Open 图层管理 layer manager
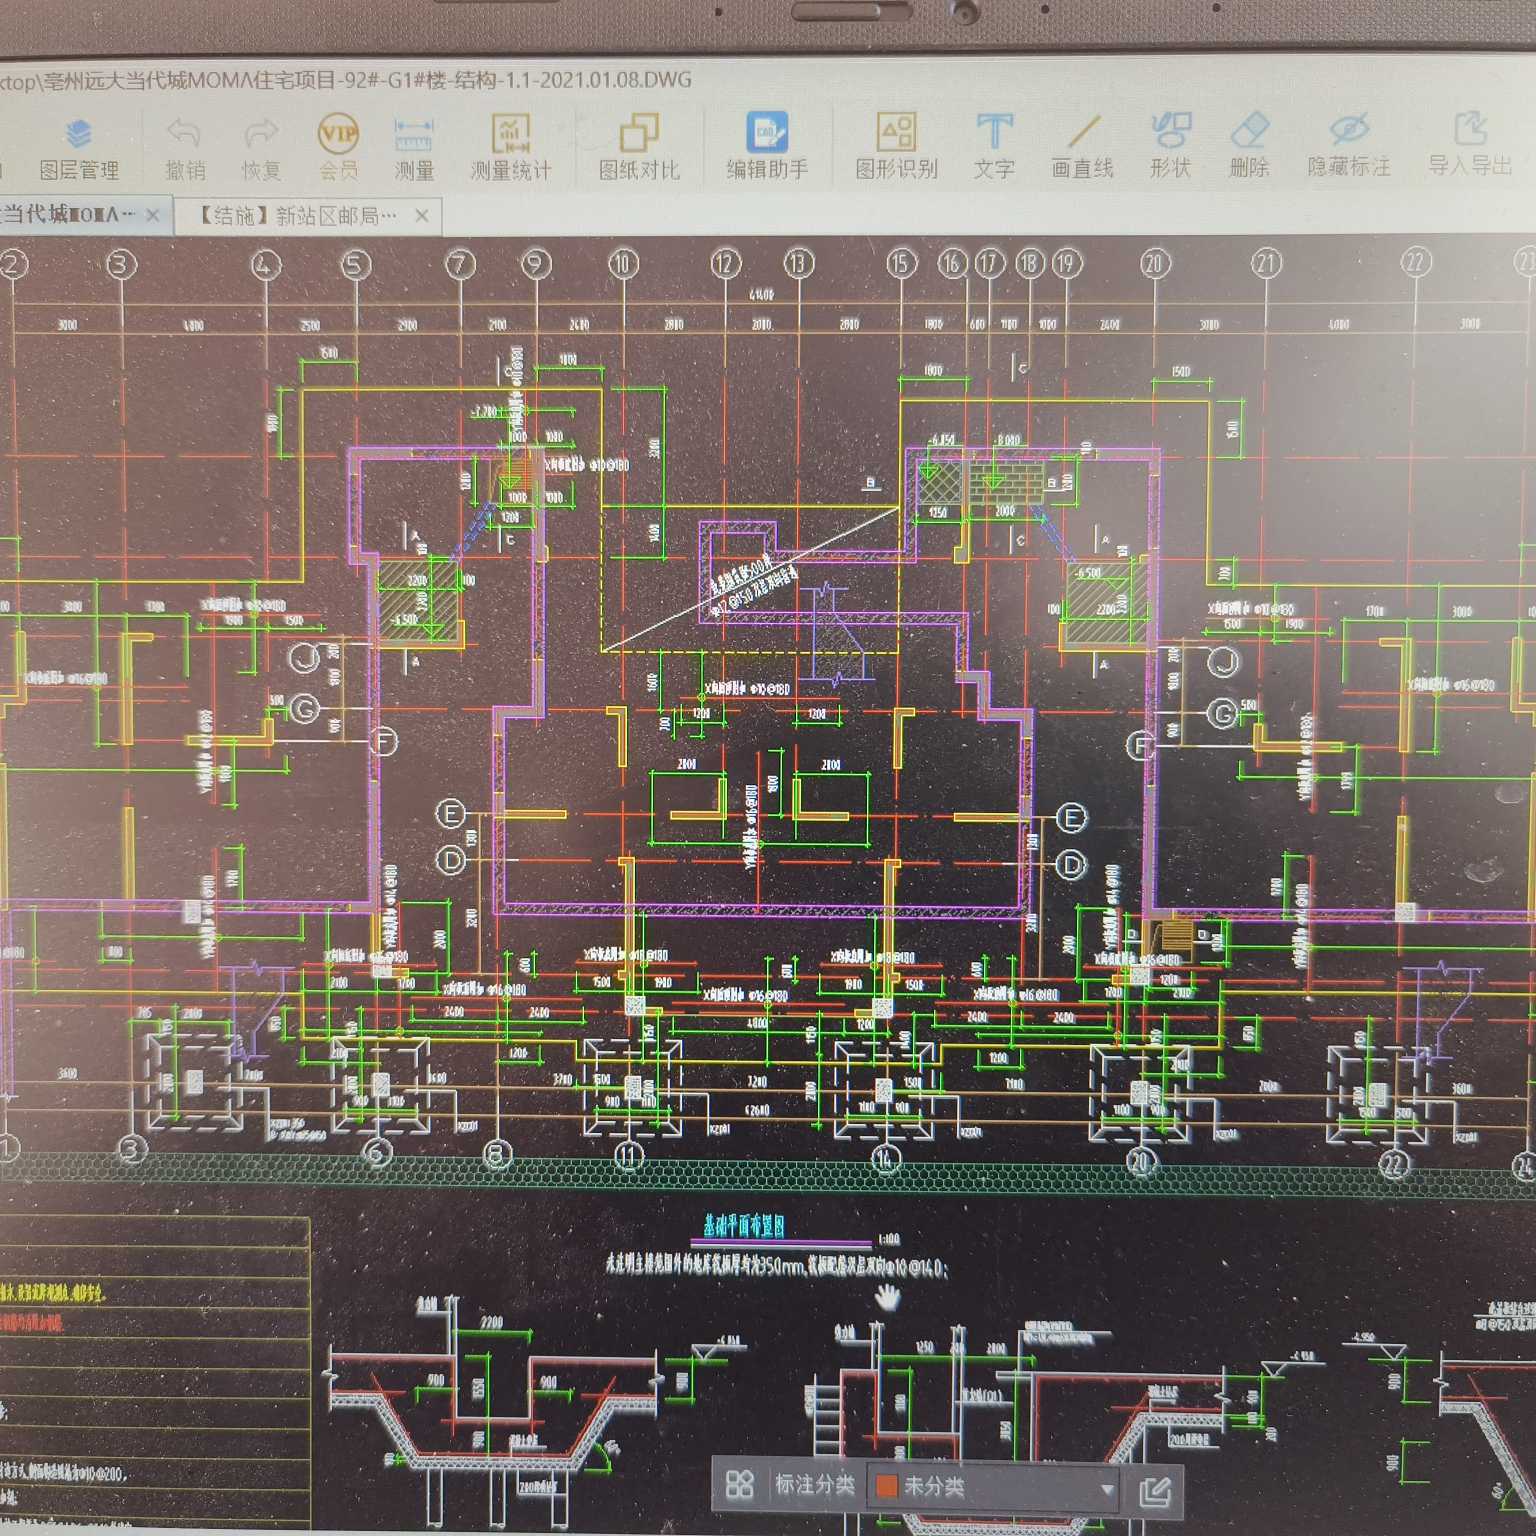This screenshot has width=1536, height=1536. tap(78, 148)
